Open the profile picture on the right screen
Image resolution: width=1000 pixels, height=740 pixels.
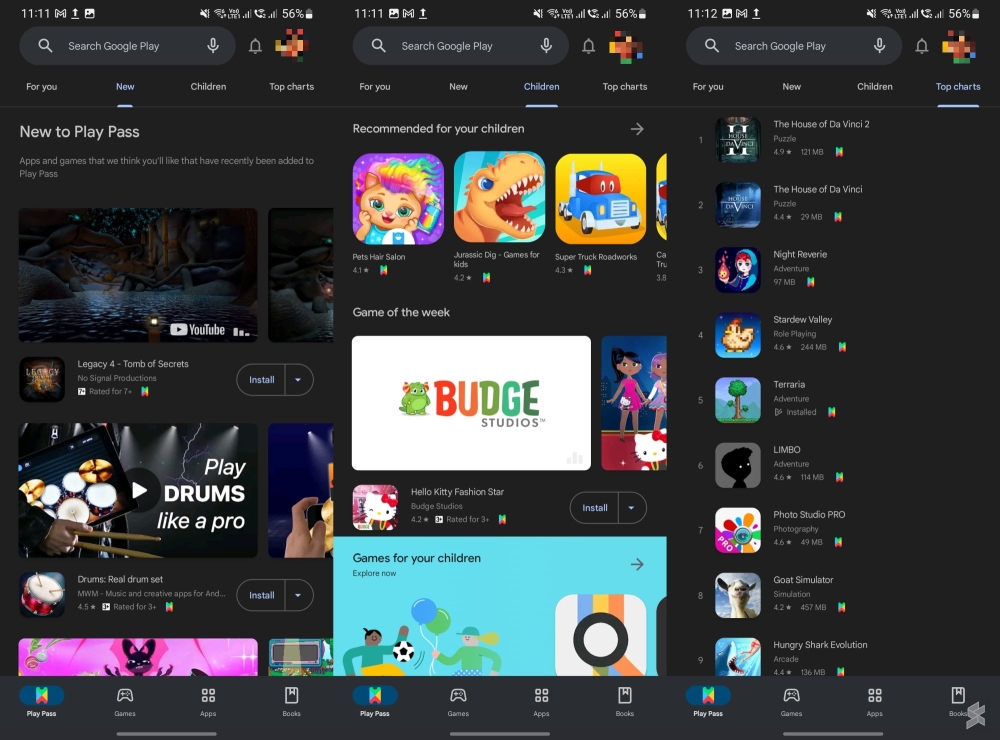point(958,45)
